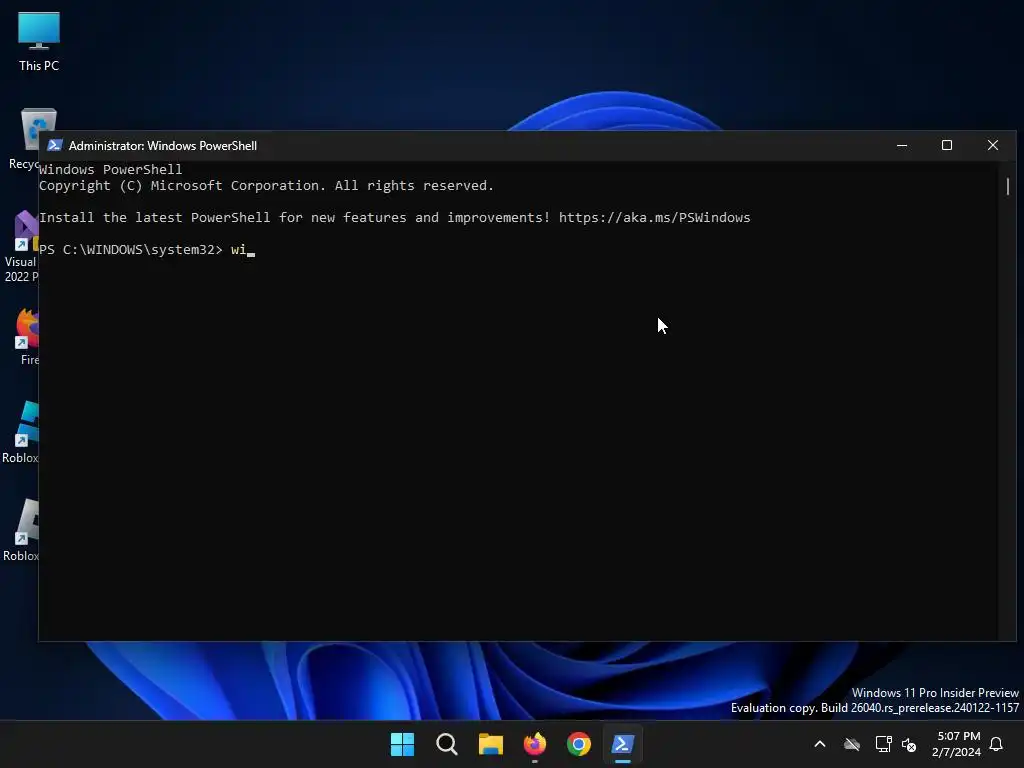This screenshot has height=768, width=1024.
Task: Open the Windows Start menu
Action: click(402, 744)
